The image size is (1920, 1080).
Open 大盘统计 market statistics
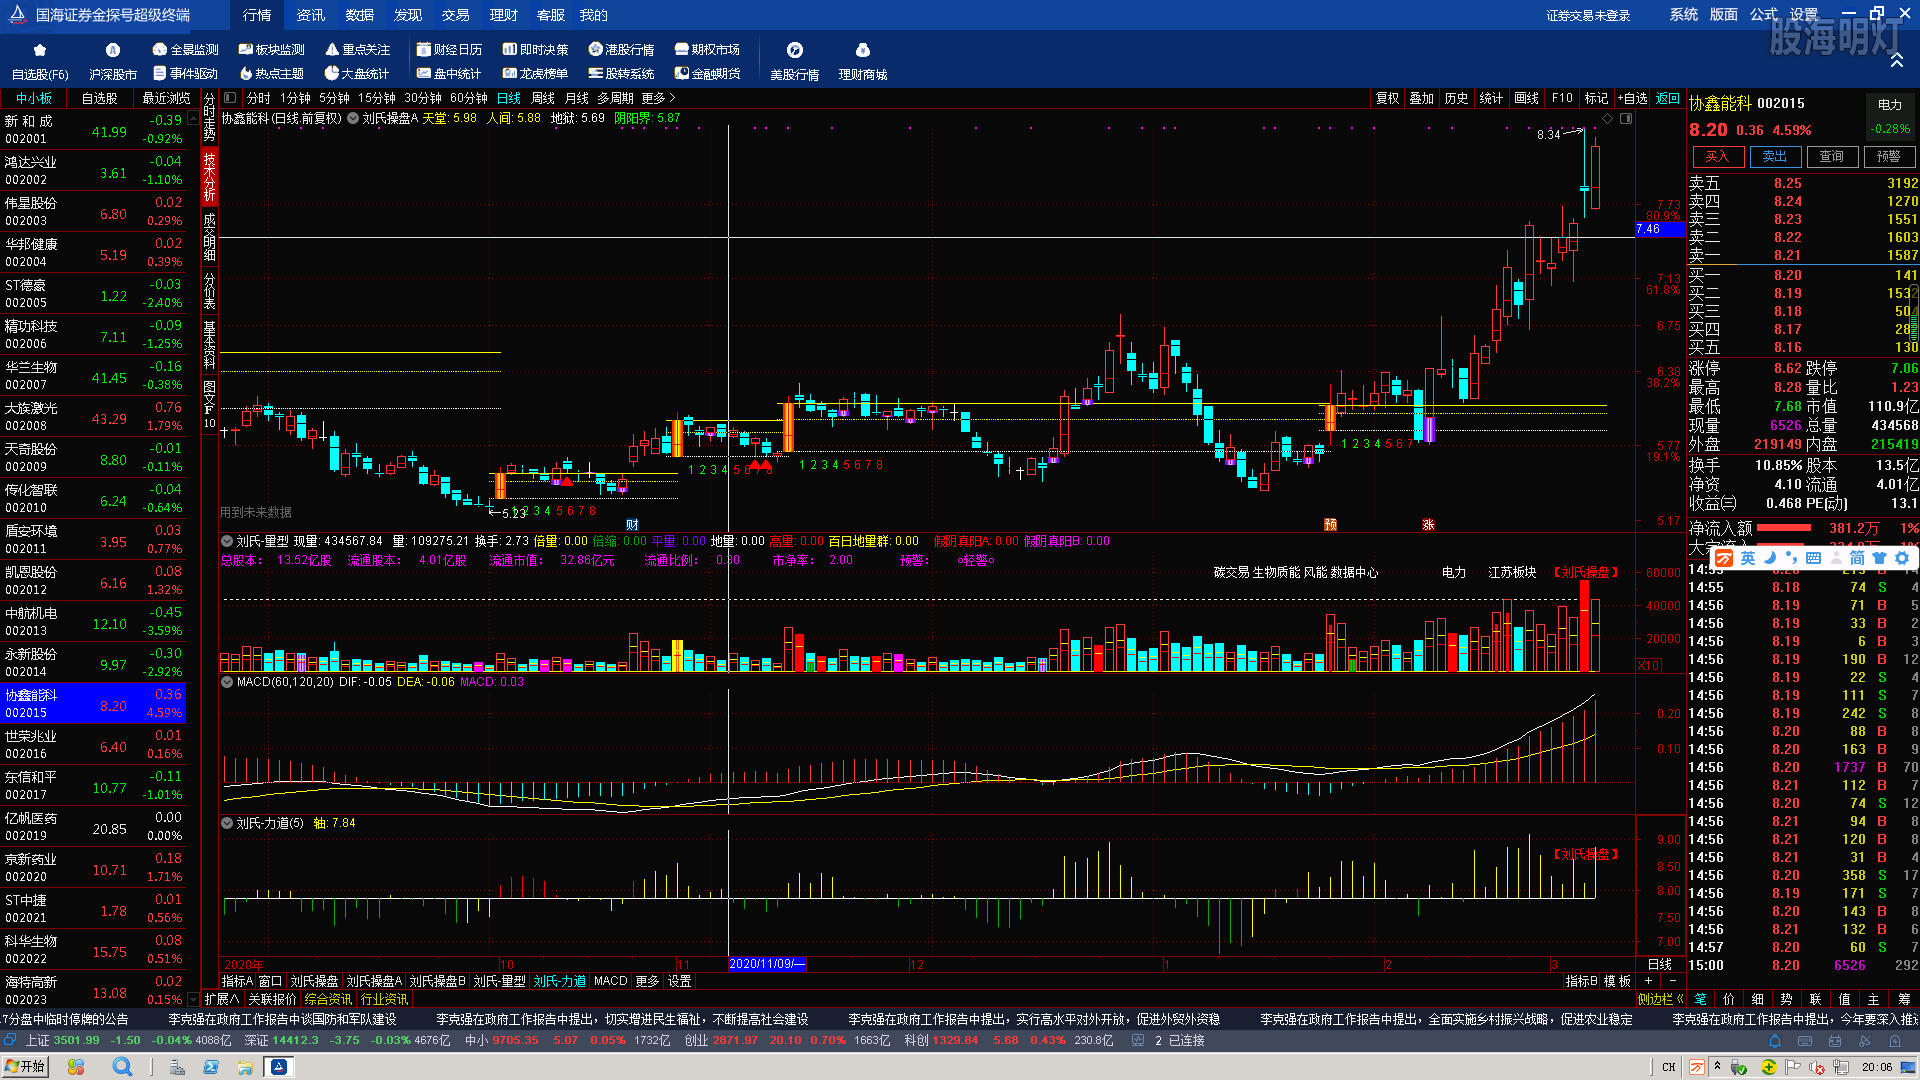point(358,73)
